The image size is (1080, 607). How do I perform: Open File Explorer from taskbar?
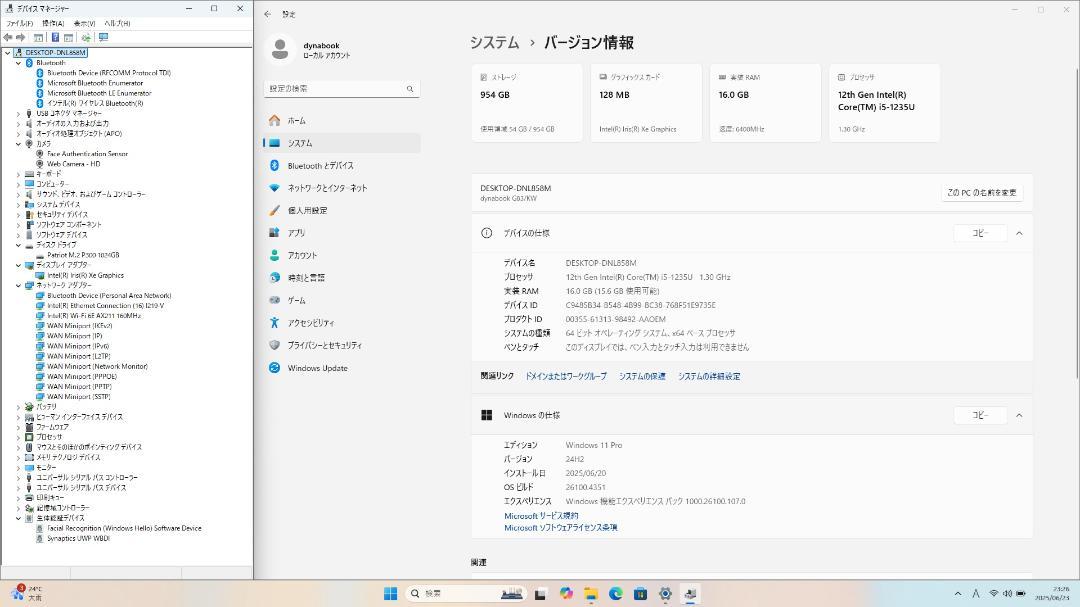[x=591, y=593]
